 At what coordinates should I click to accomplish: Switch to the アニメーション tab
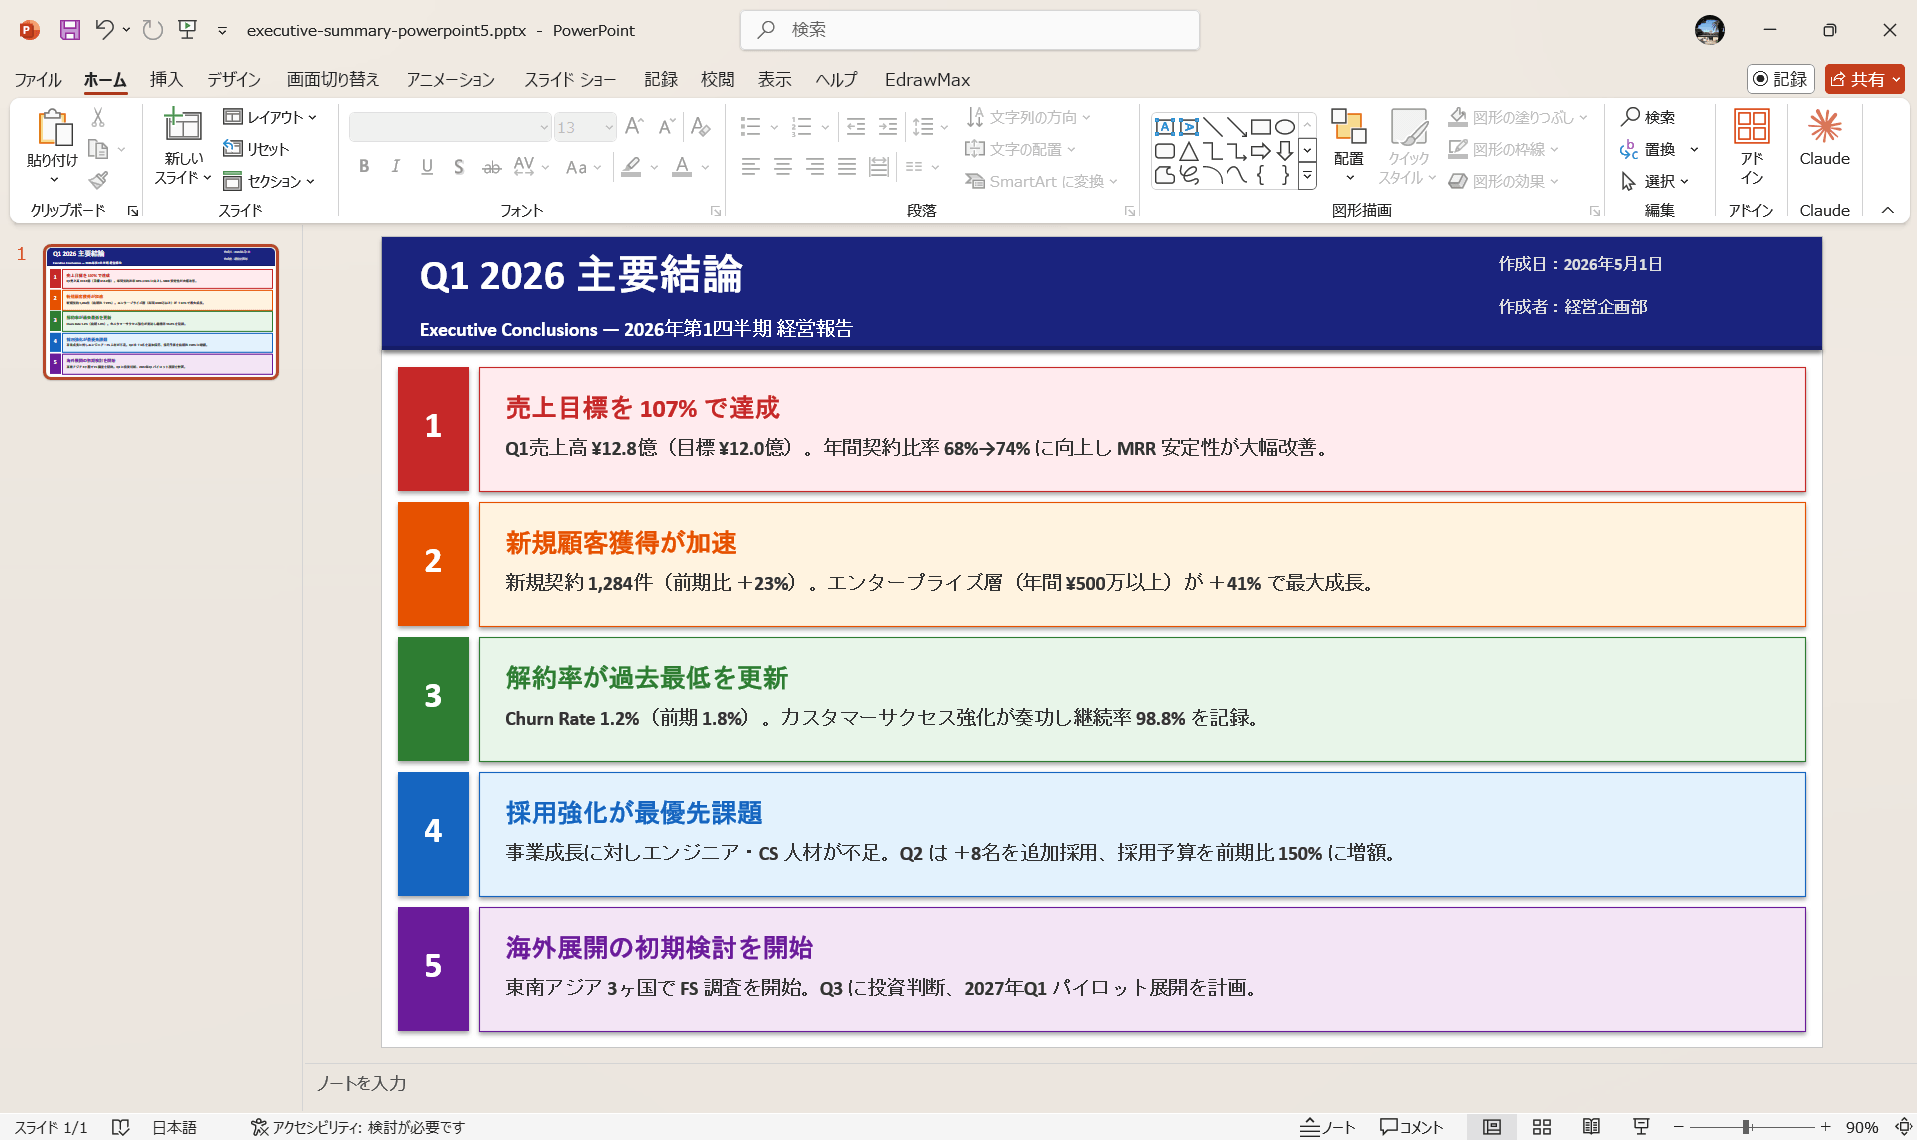pos(450,79)
